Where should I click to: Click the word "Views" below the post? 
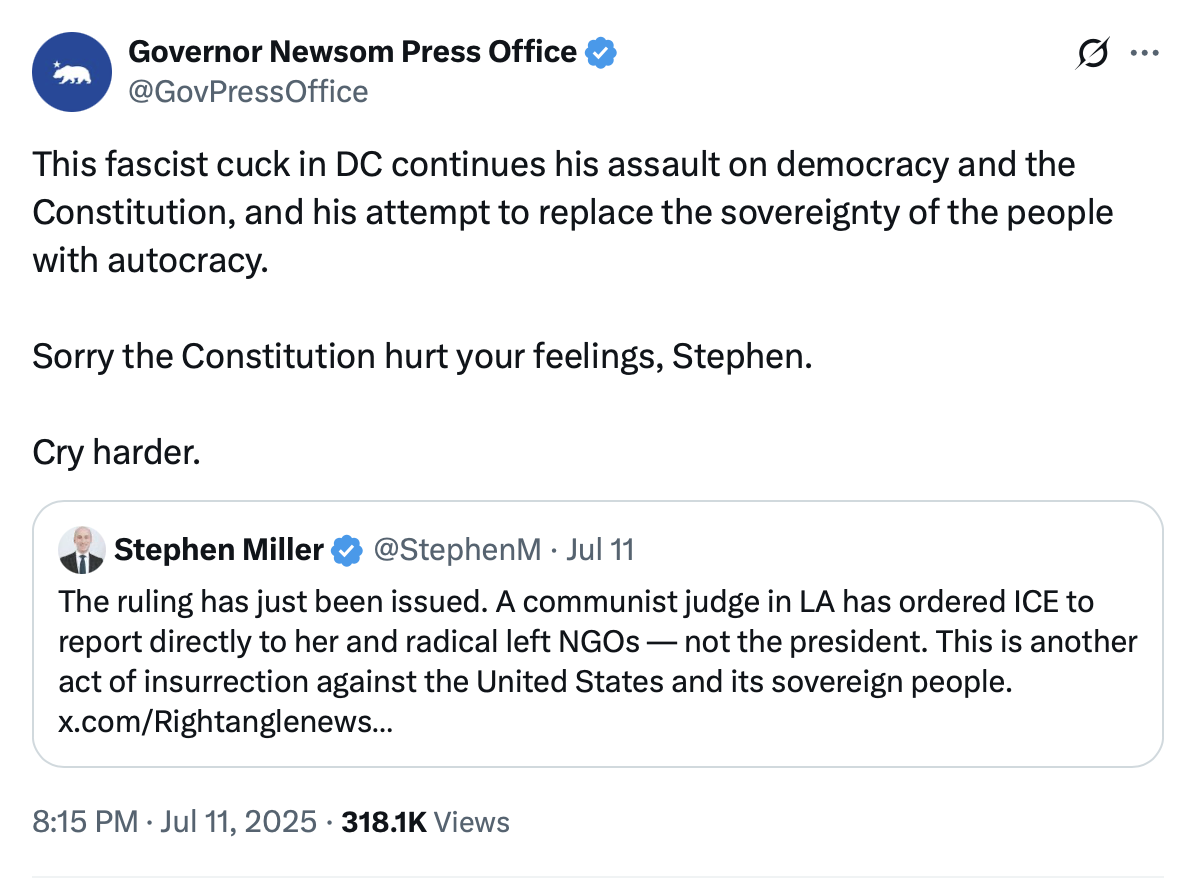pyautogui.click(x=473, y=822)
